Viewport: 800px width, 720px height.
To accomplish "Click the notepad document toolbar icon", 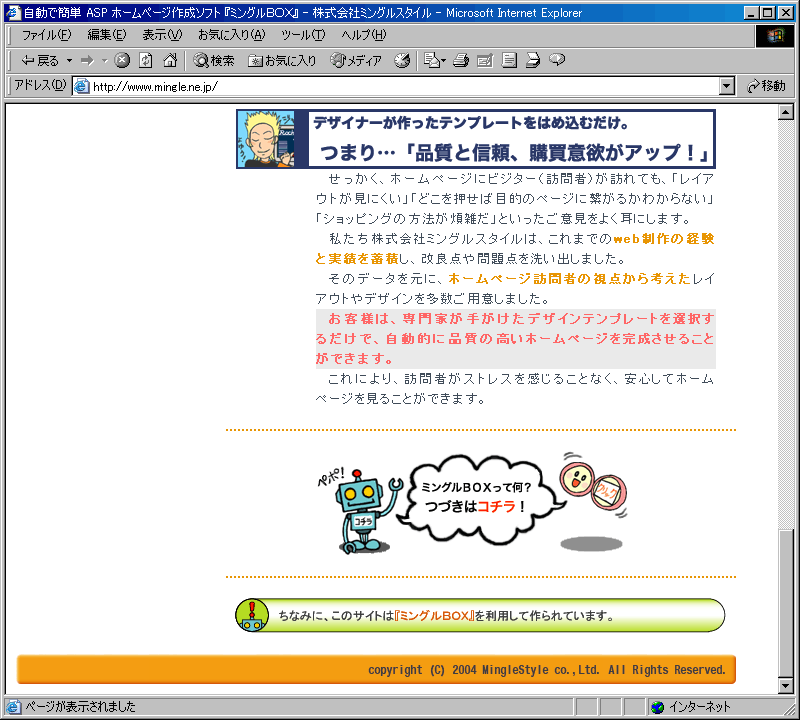I will (509, 61).
